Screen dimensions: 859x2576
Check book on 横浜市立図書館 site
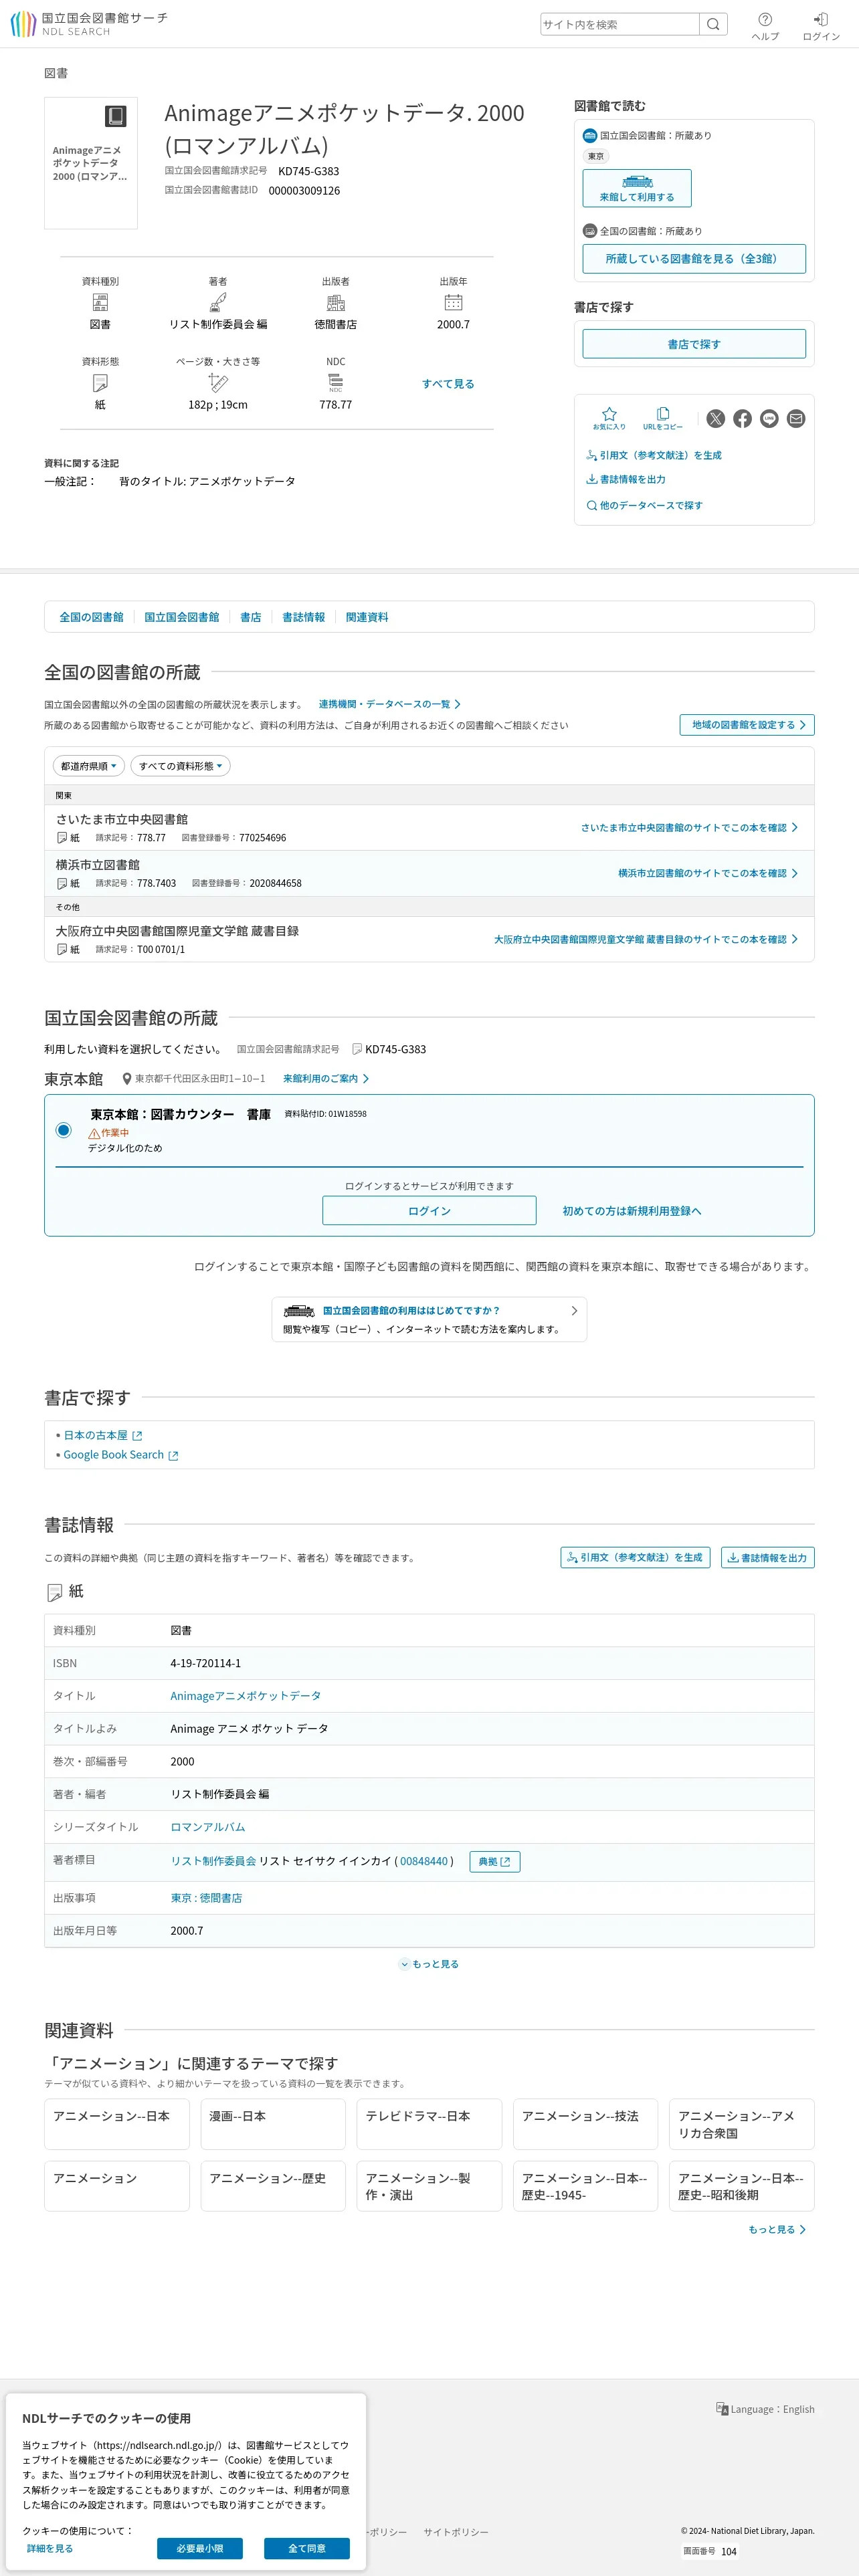coord(708,873)
